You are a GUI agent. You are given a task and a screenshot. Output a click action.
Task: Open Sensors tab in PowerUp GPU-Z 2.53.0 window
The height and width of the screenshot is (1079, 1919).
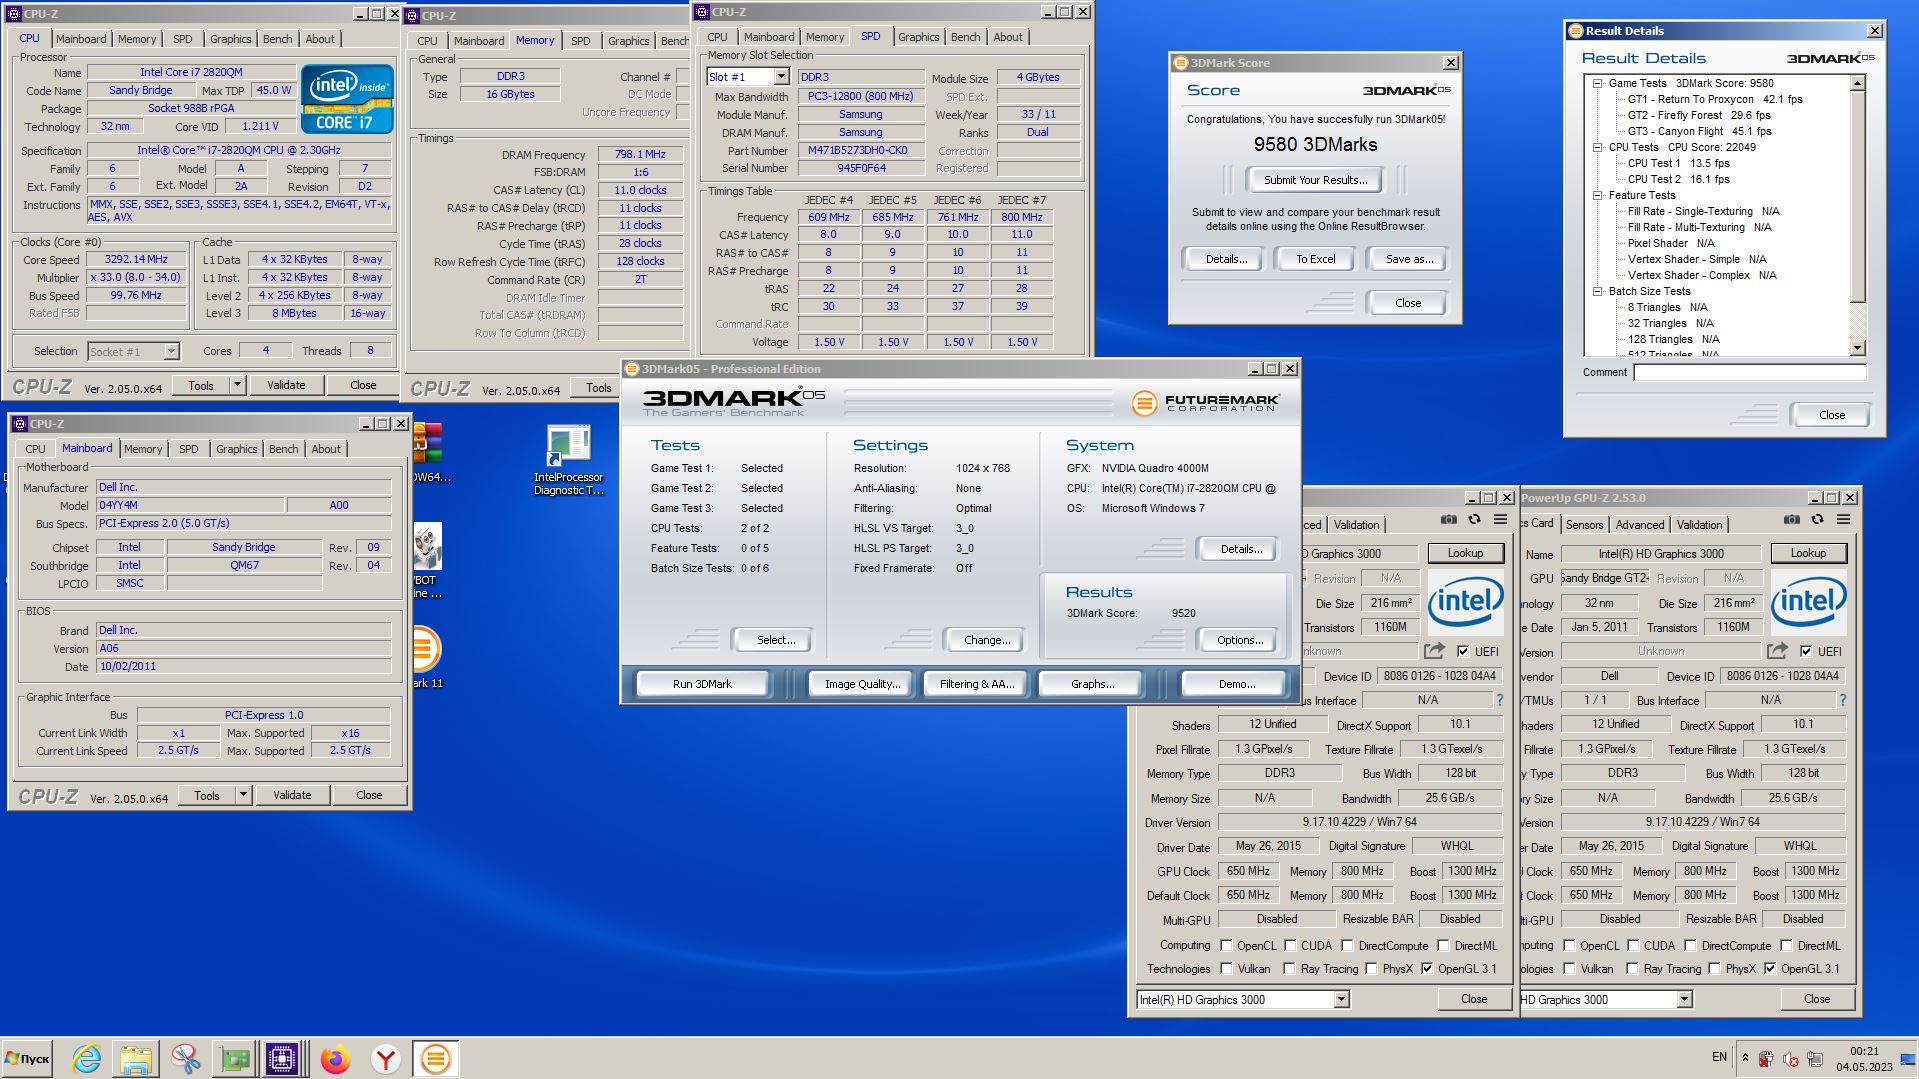click(x=1584, y=524)
